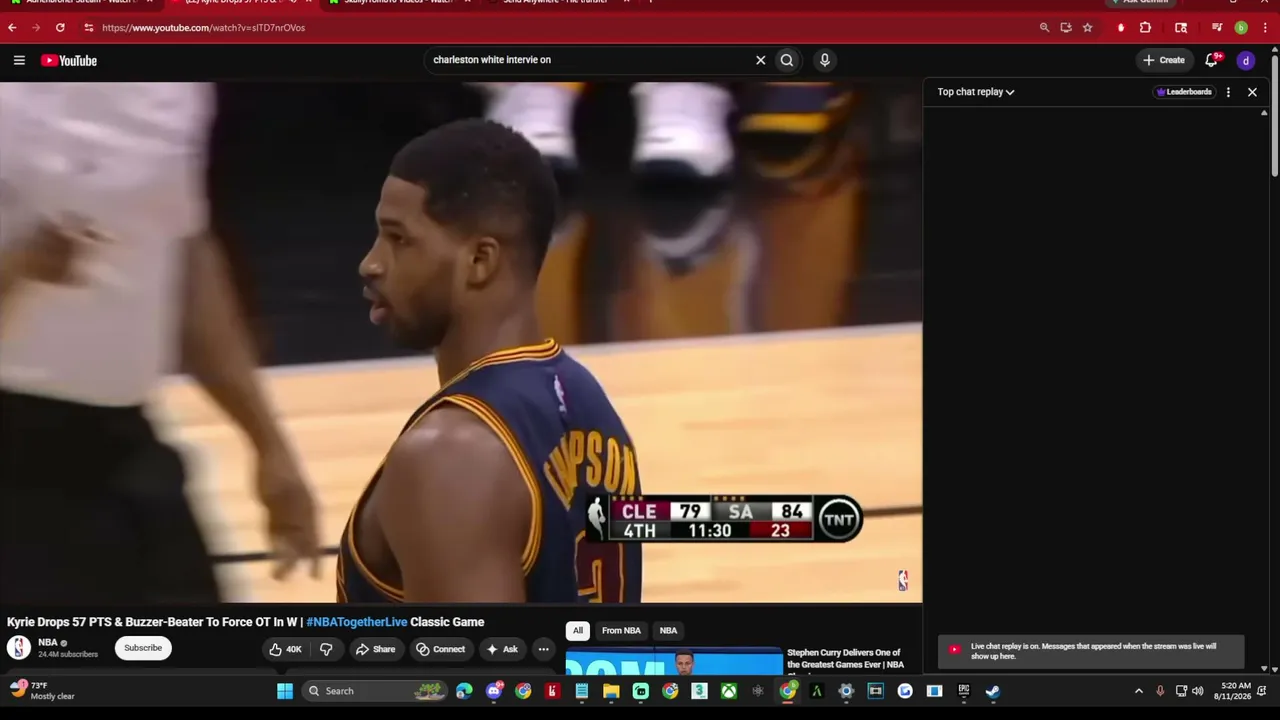The width and height of the screenshot is (1280, 720).
Task: Open the Stephen Curry recommended video thumbnail
Action: pos(674,663)
